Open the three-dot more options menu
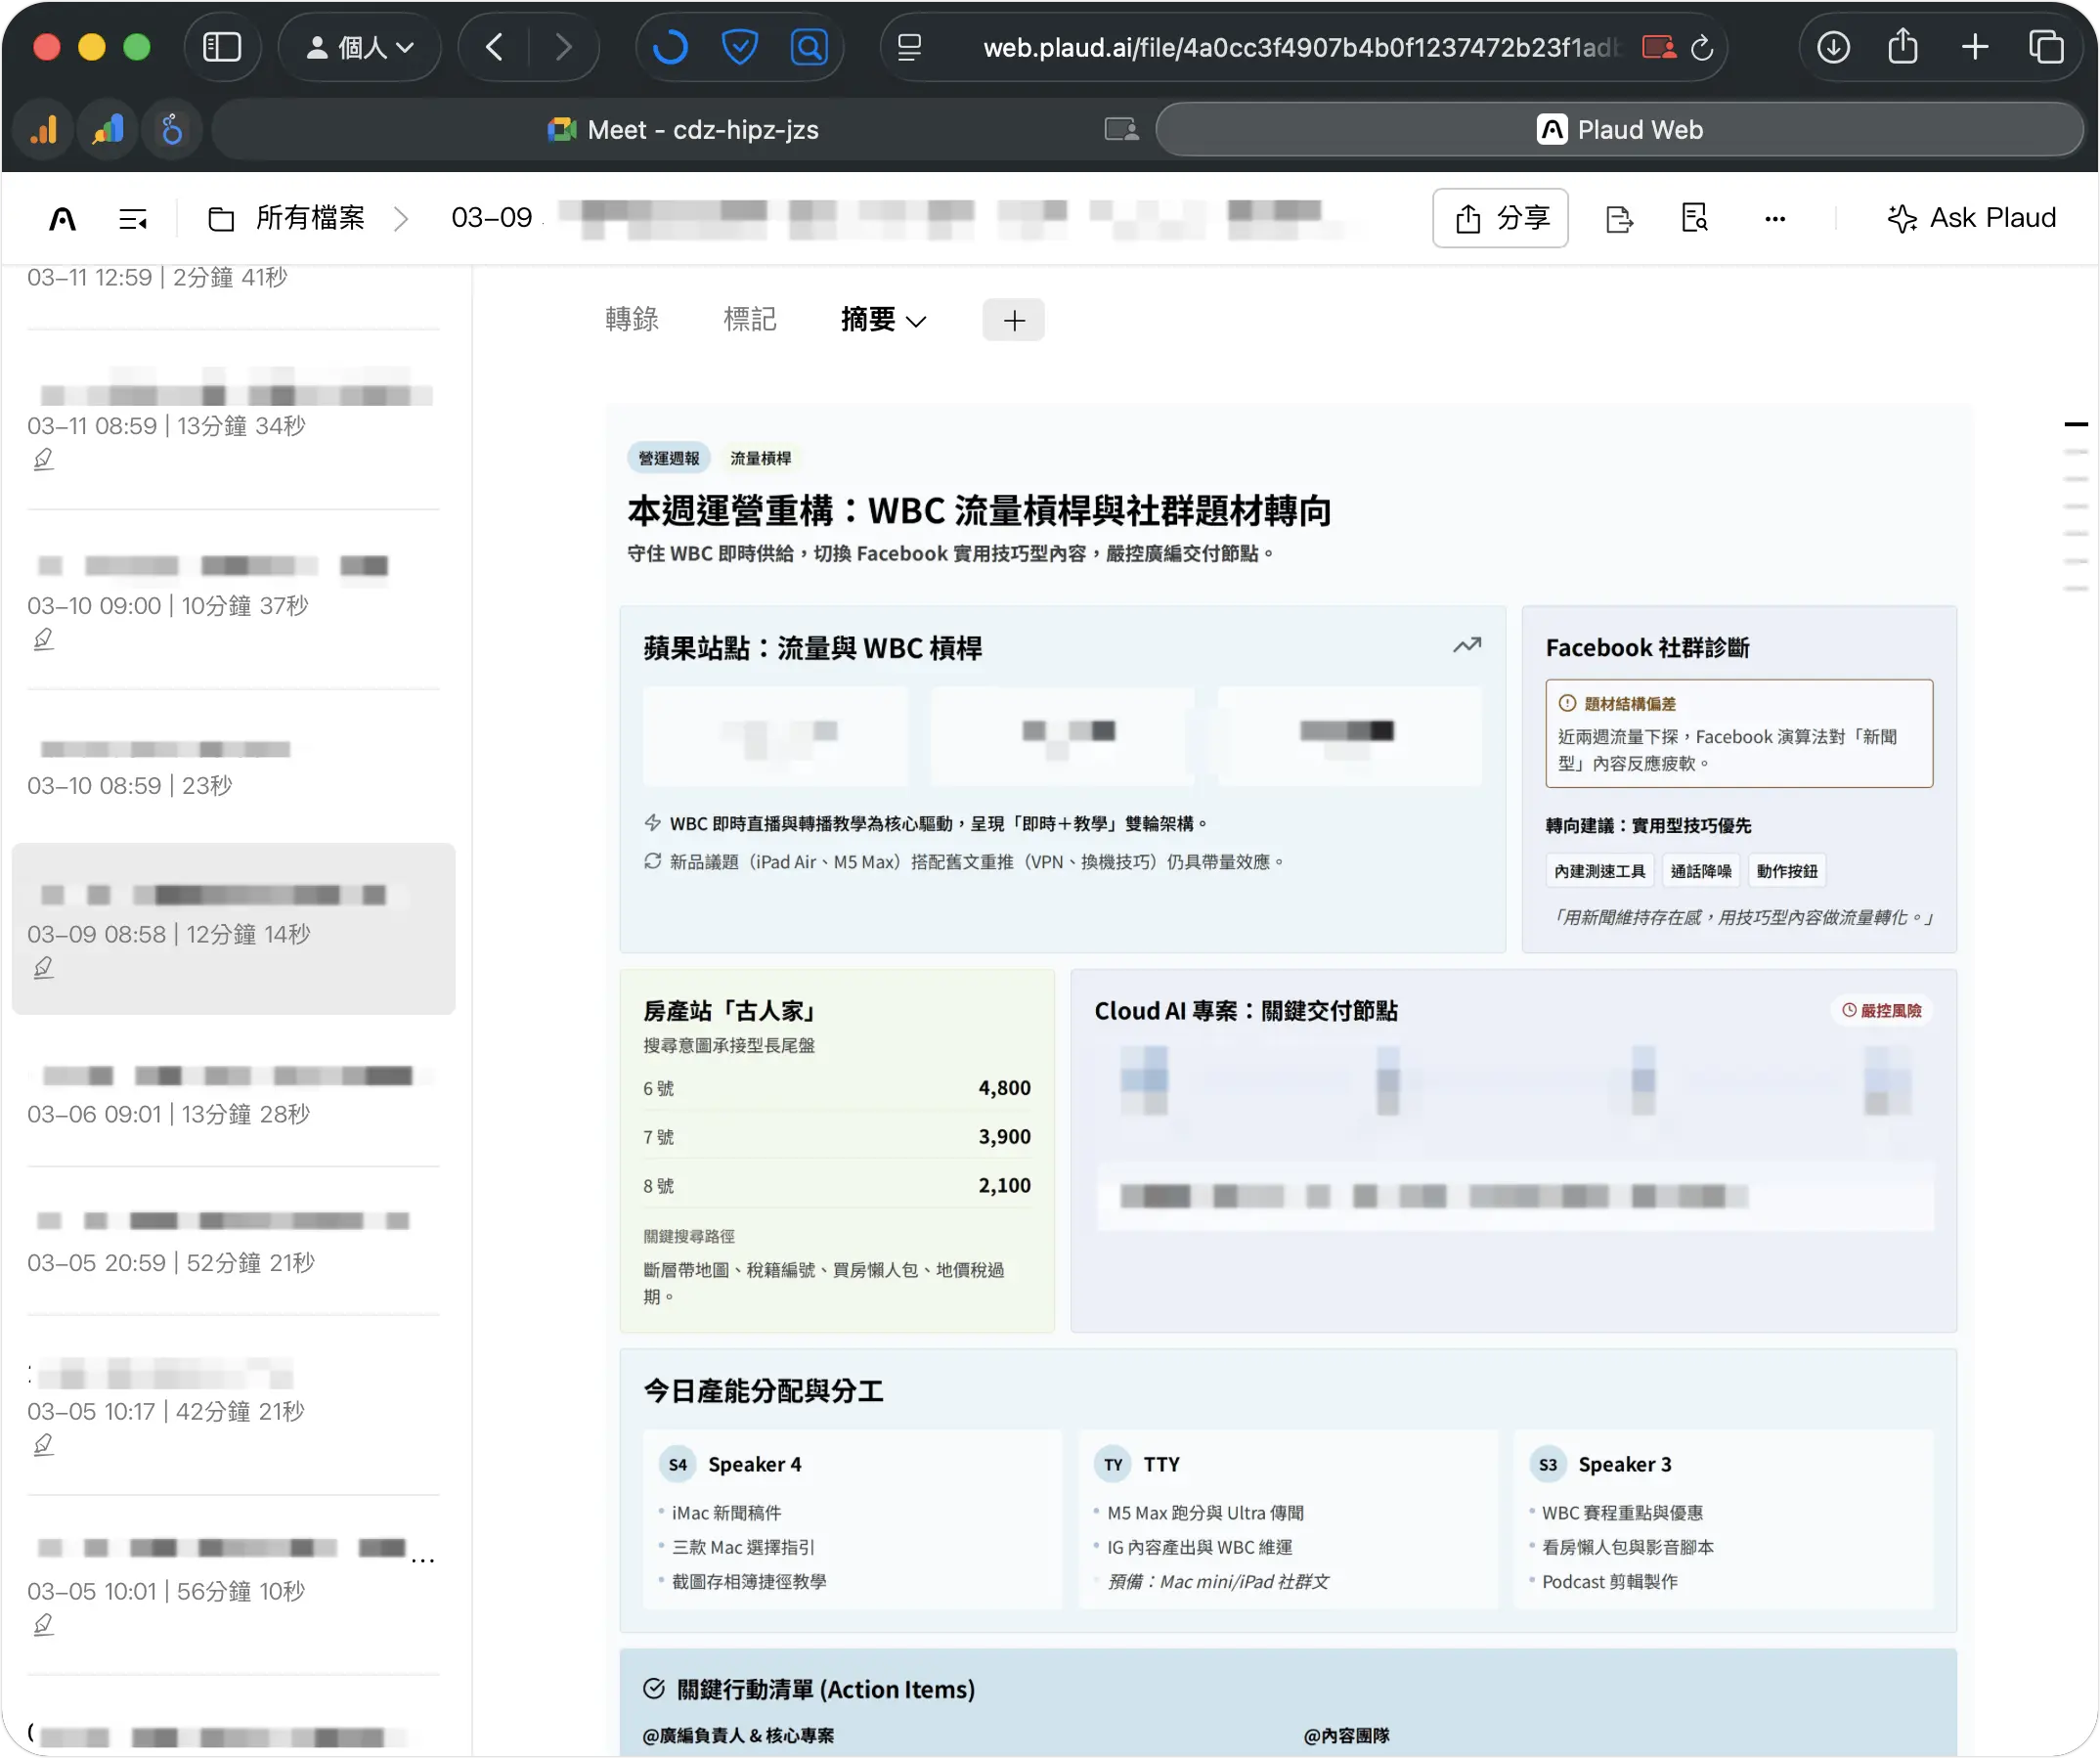 tap(1775, 218)
